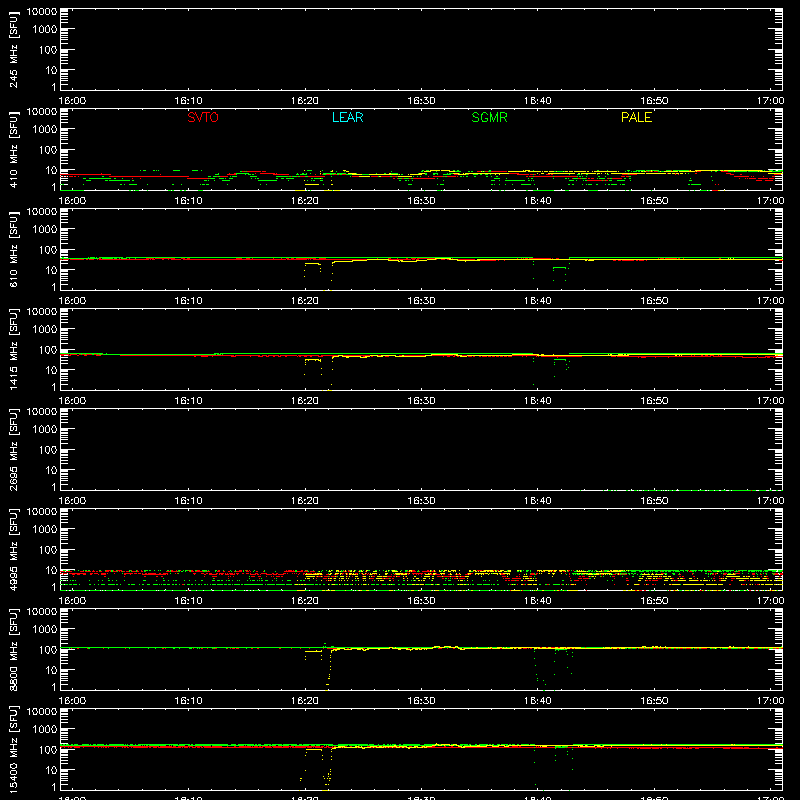Select the 15400 MHz [SFU] axis label
This screenshot has height=800, width=800.
point(13,749)
